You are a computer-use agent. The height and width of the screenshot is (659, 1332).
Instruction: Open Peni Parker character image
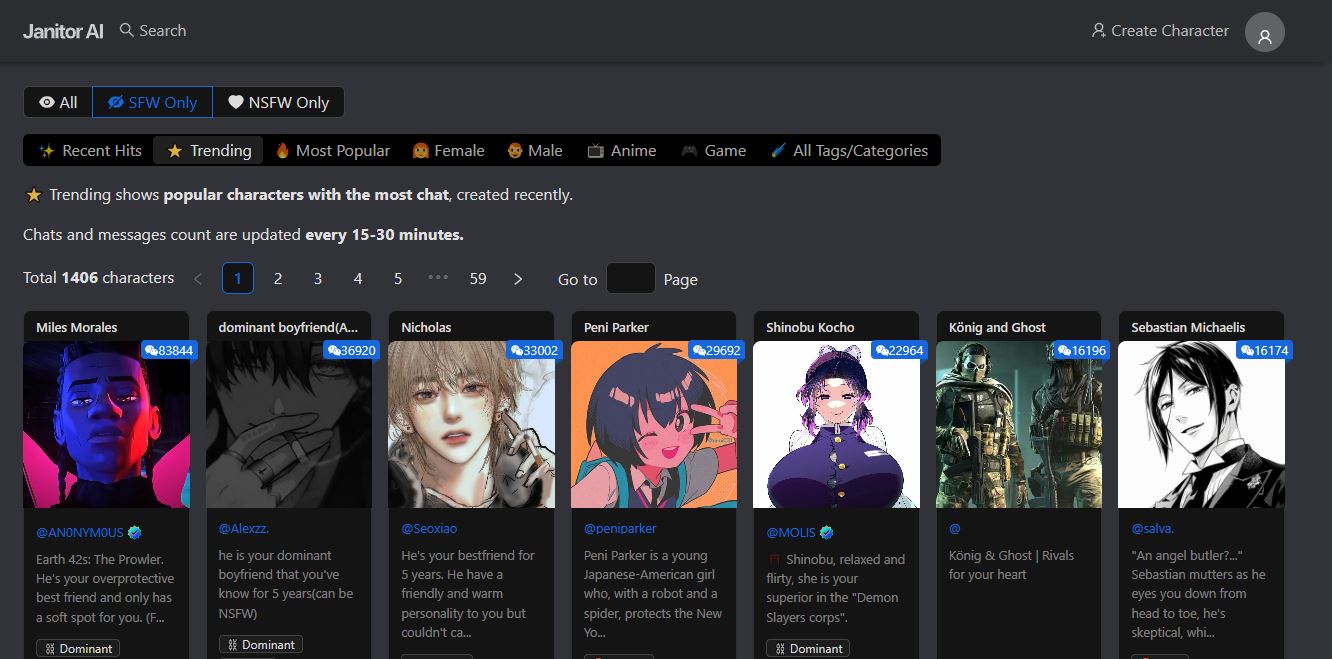(654, 425)
